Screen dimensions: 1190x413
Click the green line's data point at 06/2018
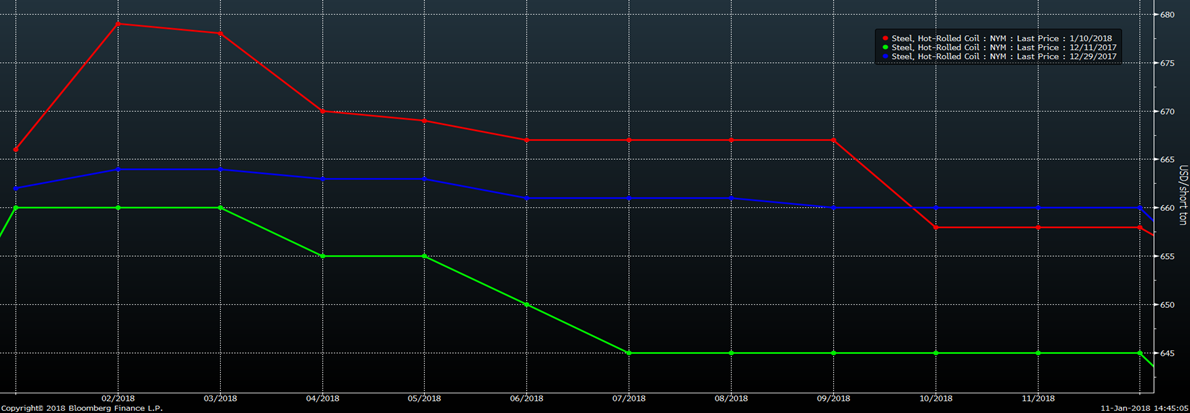coord(527,304)
